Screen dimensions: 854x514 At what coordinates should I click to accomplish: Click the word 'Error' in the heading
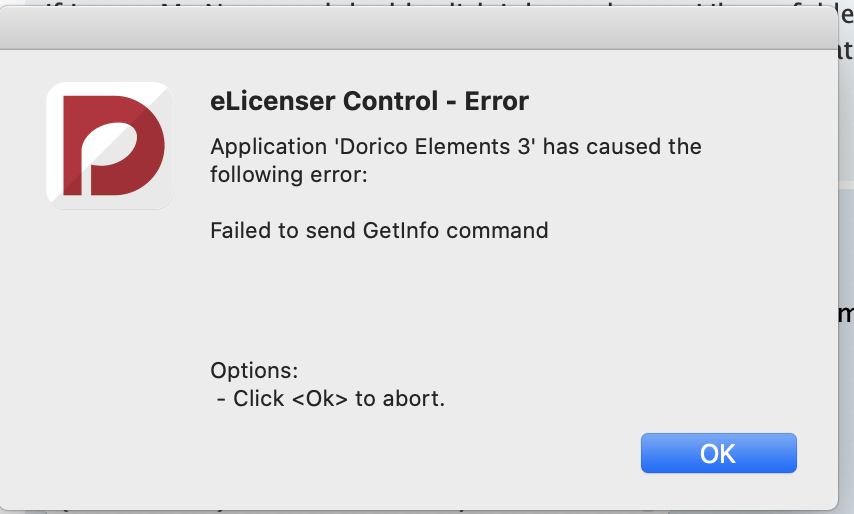tap(497, 101)
